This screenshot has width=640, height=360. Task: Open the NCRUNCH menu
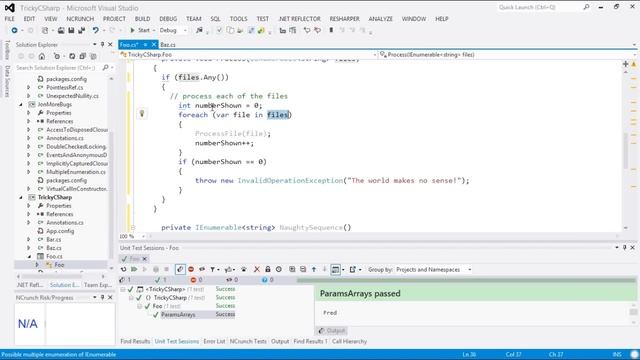tap(80, 19)
